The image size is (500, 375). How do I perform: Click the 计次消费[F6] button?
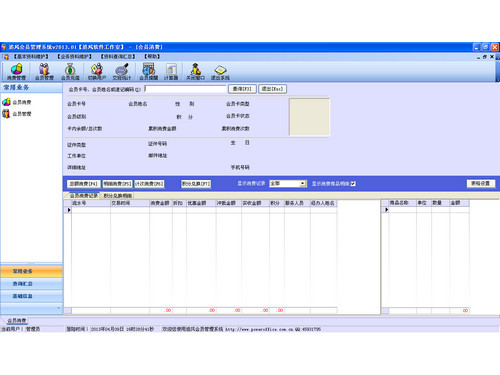149,184
